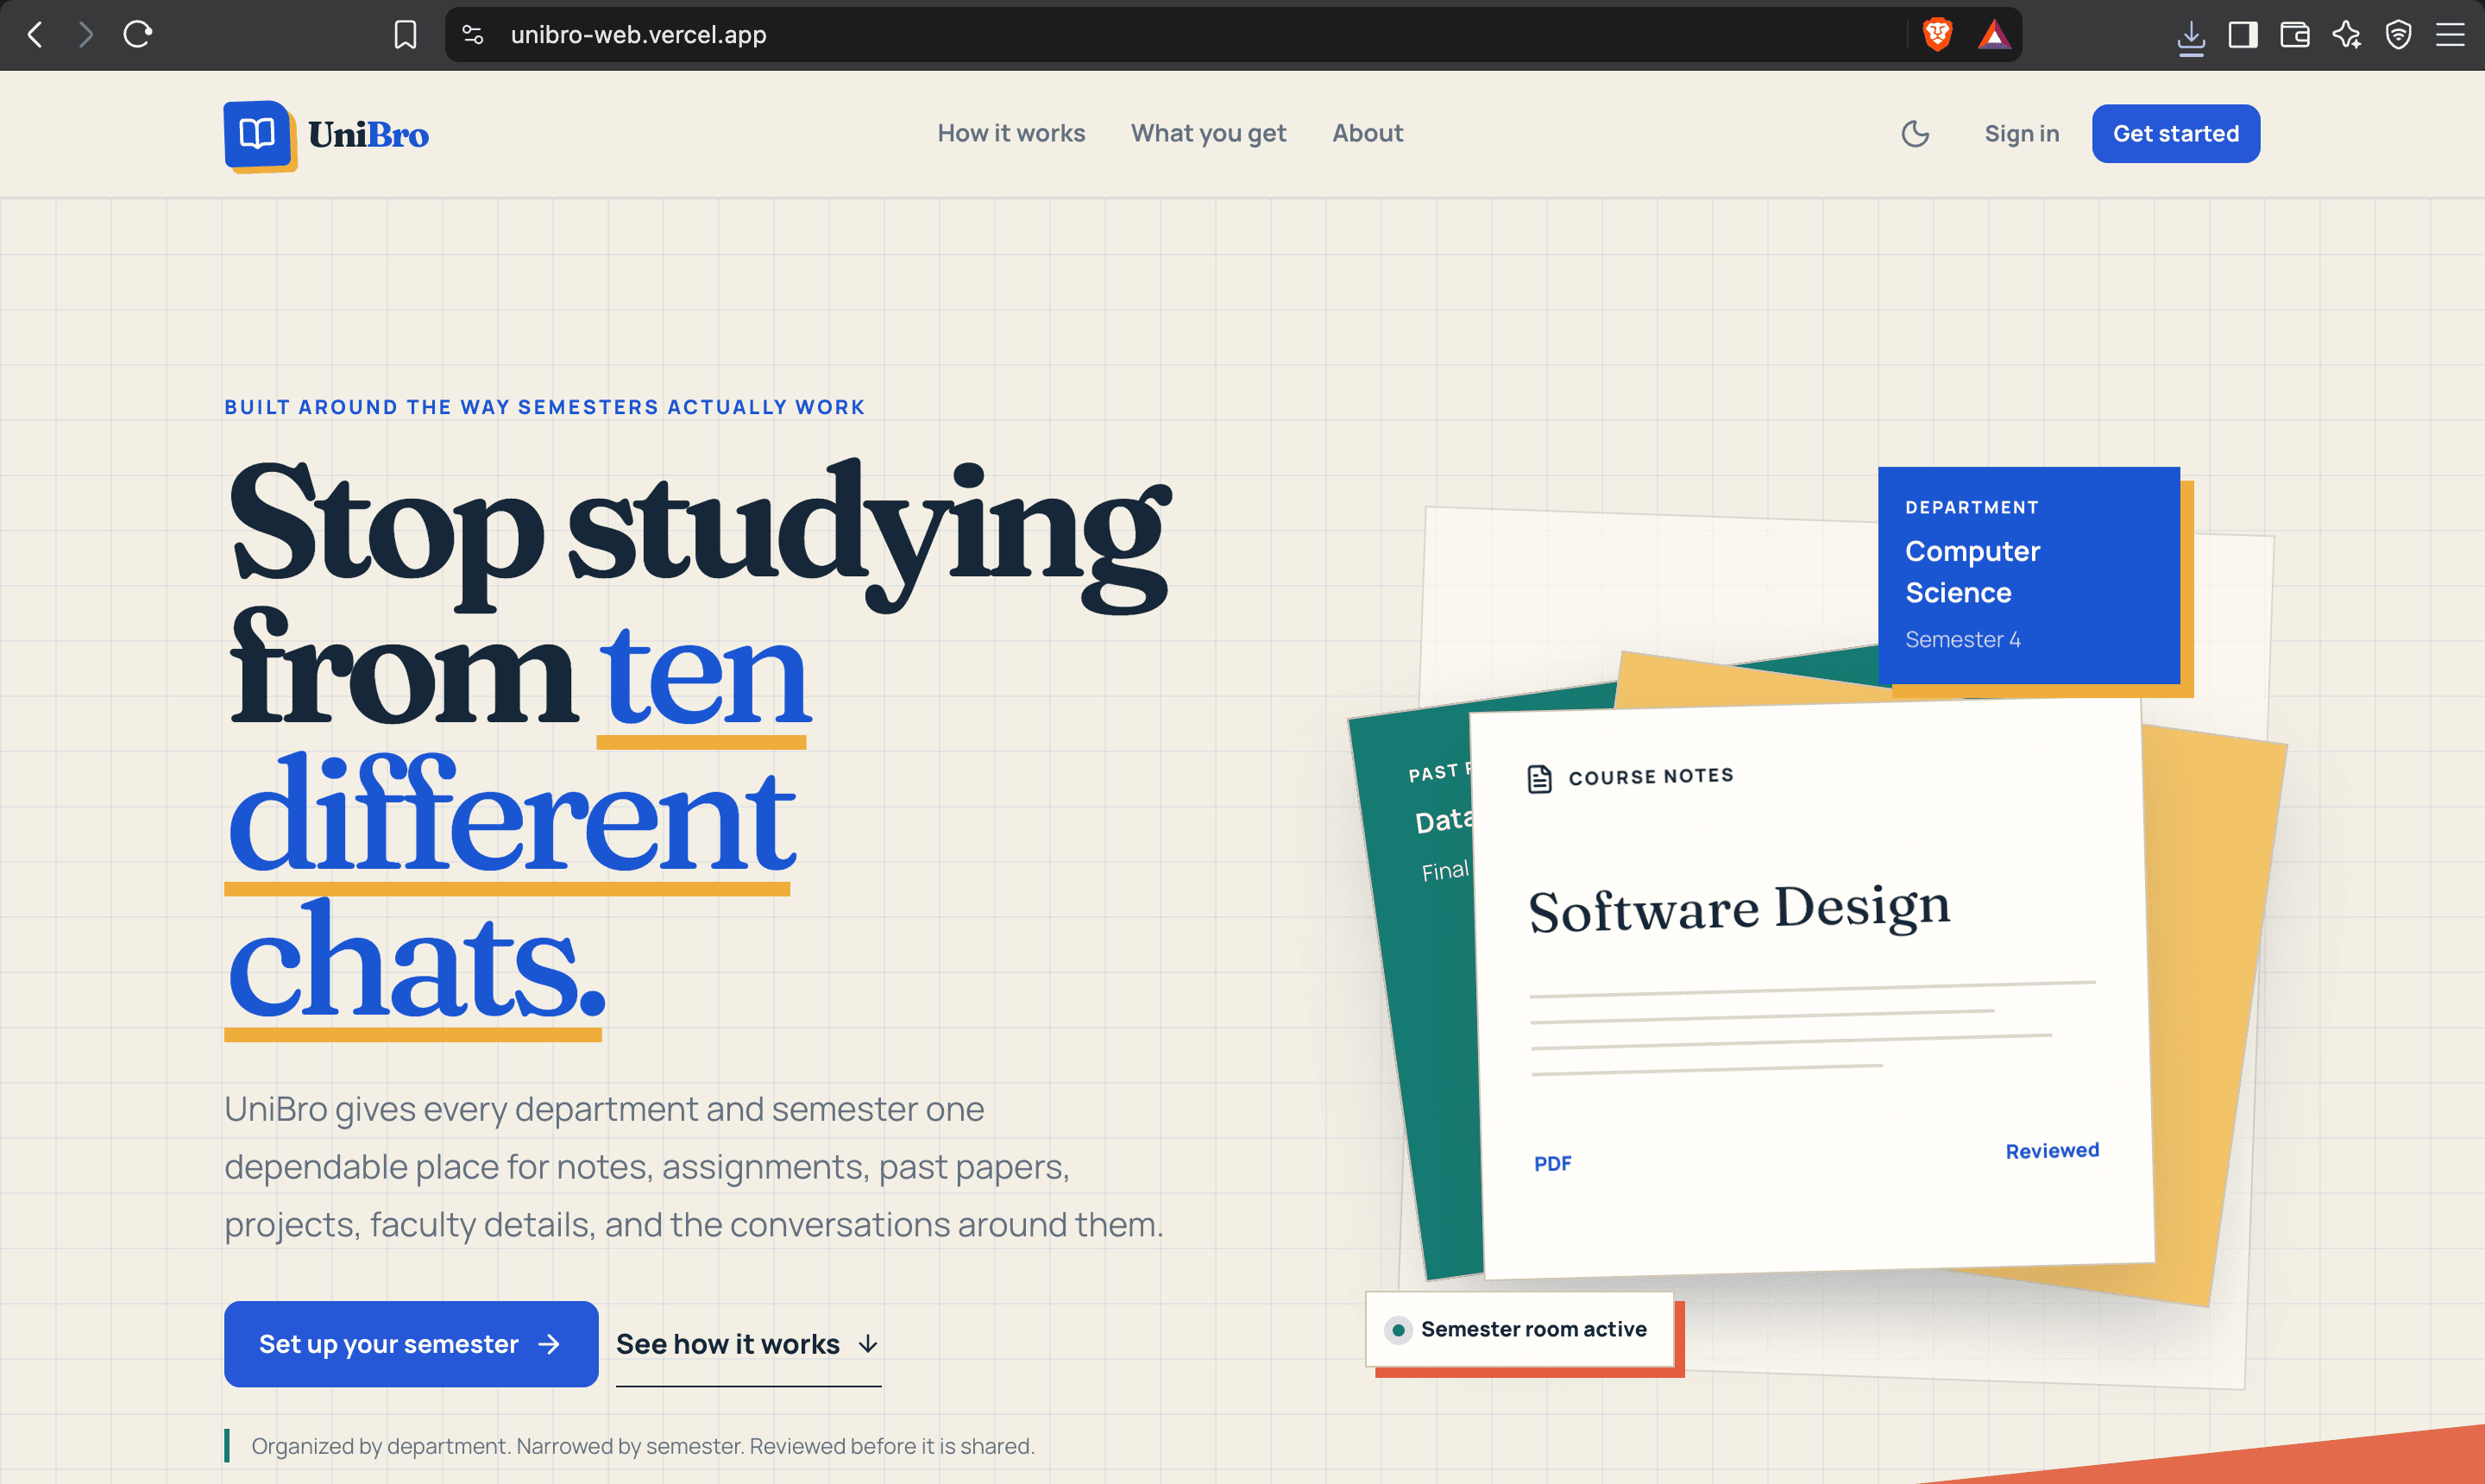This screenshot has height=1484, width=2485.
Task: Click Sign in
Action: coord(2021,134)
